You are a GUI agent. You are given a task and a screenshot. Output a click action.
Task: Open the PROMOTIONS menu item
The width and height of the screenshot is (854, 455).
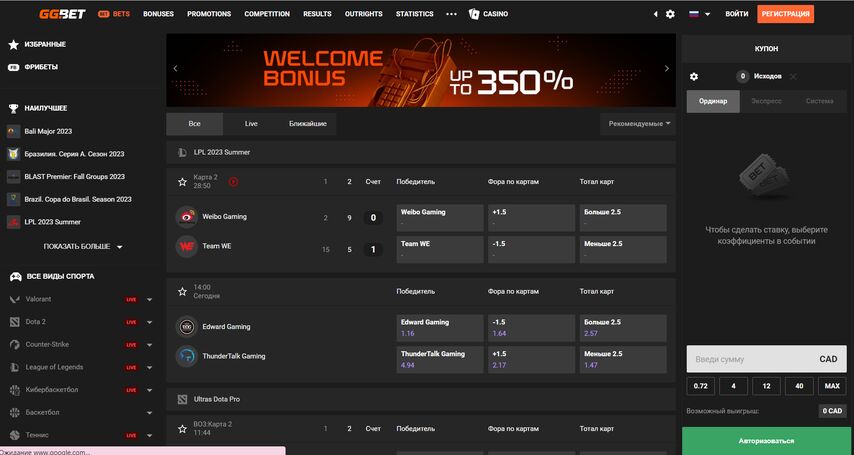click(x=209, y=14)
